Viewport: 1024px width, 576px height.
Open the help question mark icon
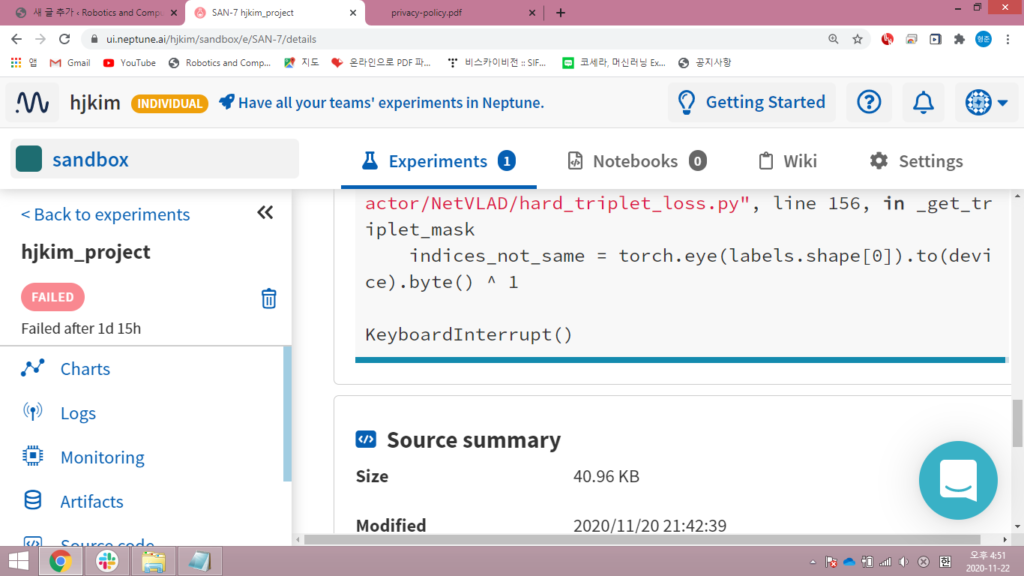pyautogui.click(x=869, y=102)
